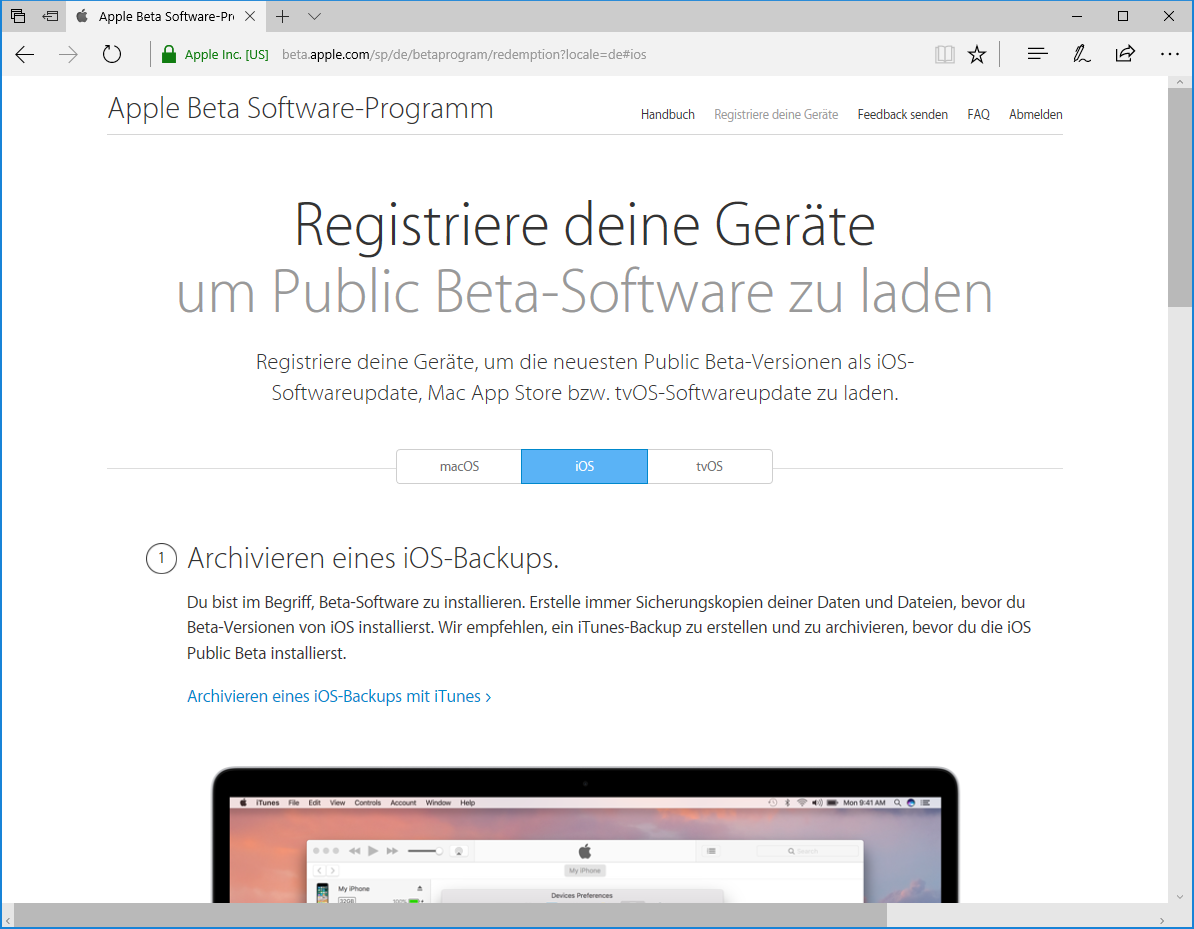This screenshot has width=1194, height=929.
Task: Click the browser Back arrow
Action: [x=25, y=55]
